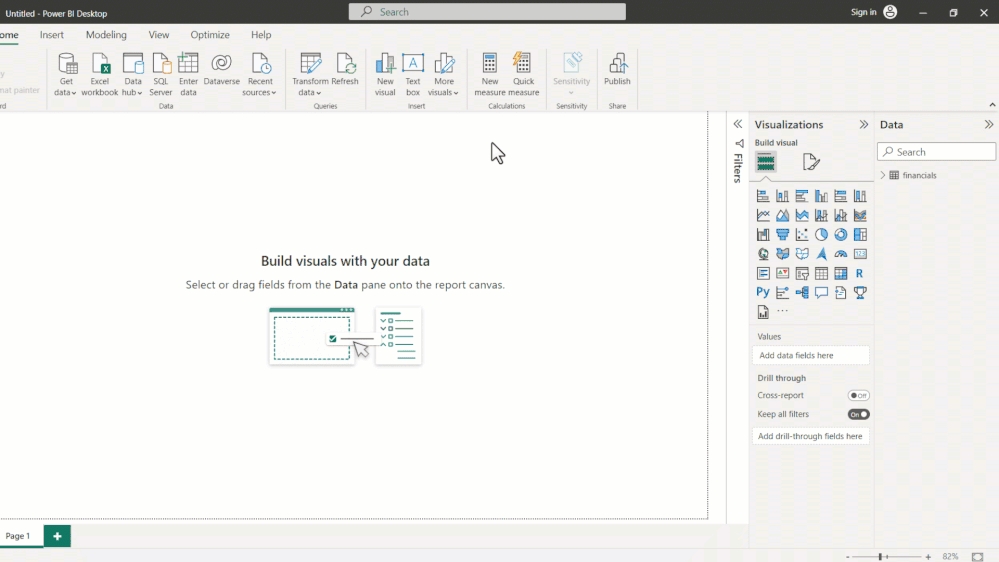
Task: Add a Scatter chart visual
Action: click(802, 234)
